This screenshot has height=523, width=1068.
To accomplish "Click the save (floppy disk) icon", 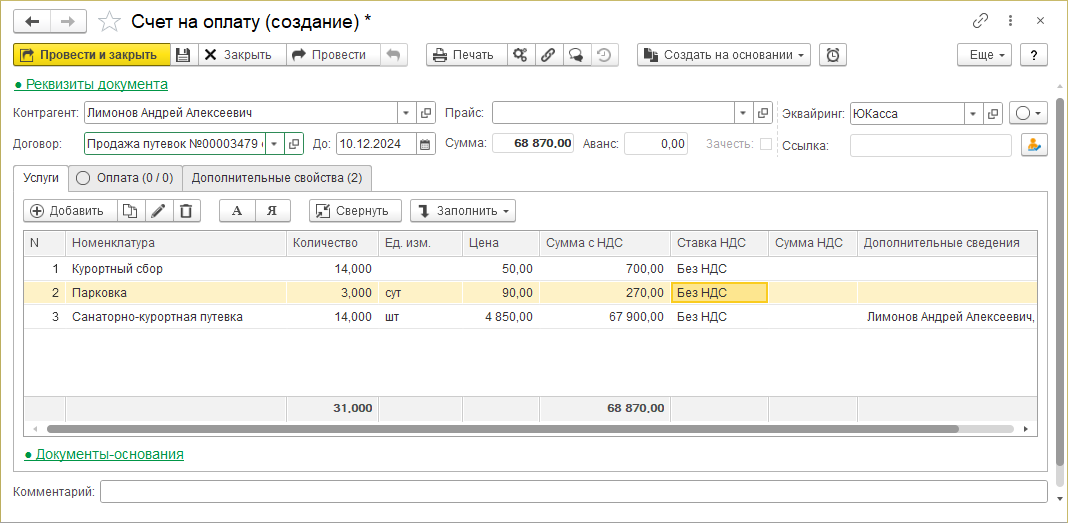I will pos(183,55).
